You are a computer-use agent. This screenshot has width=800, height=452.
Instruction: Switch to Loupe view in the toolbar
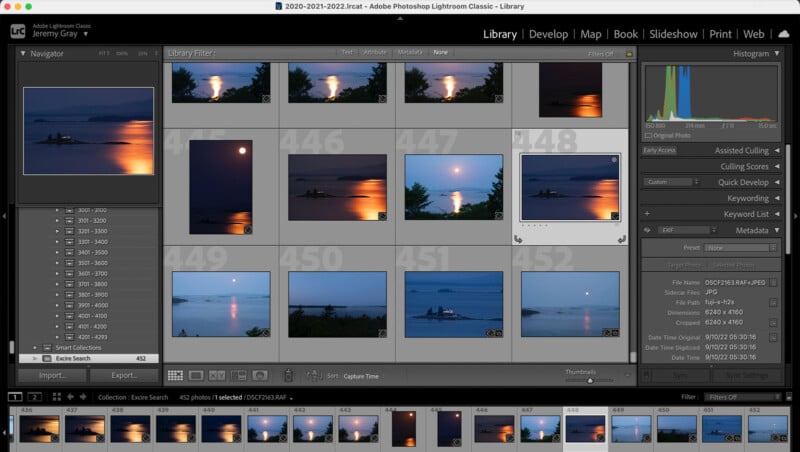(x=196, y=375)
